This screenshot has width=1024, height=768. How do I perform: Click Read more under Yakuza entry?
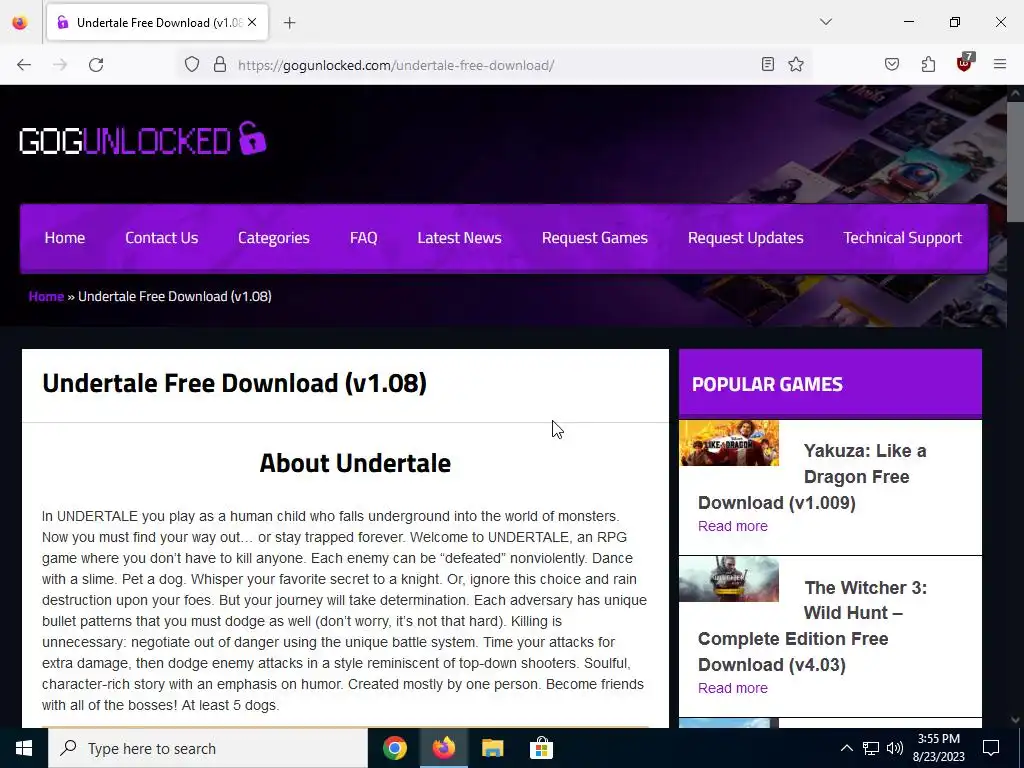[x=733, y=526]
